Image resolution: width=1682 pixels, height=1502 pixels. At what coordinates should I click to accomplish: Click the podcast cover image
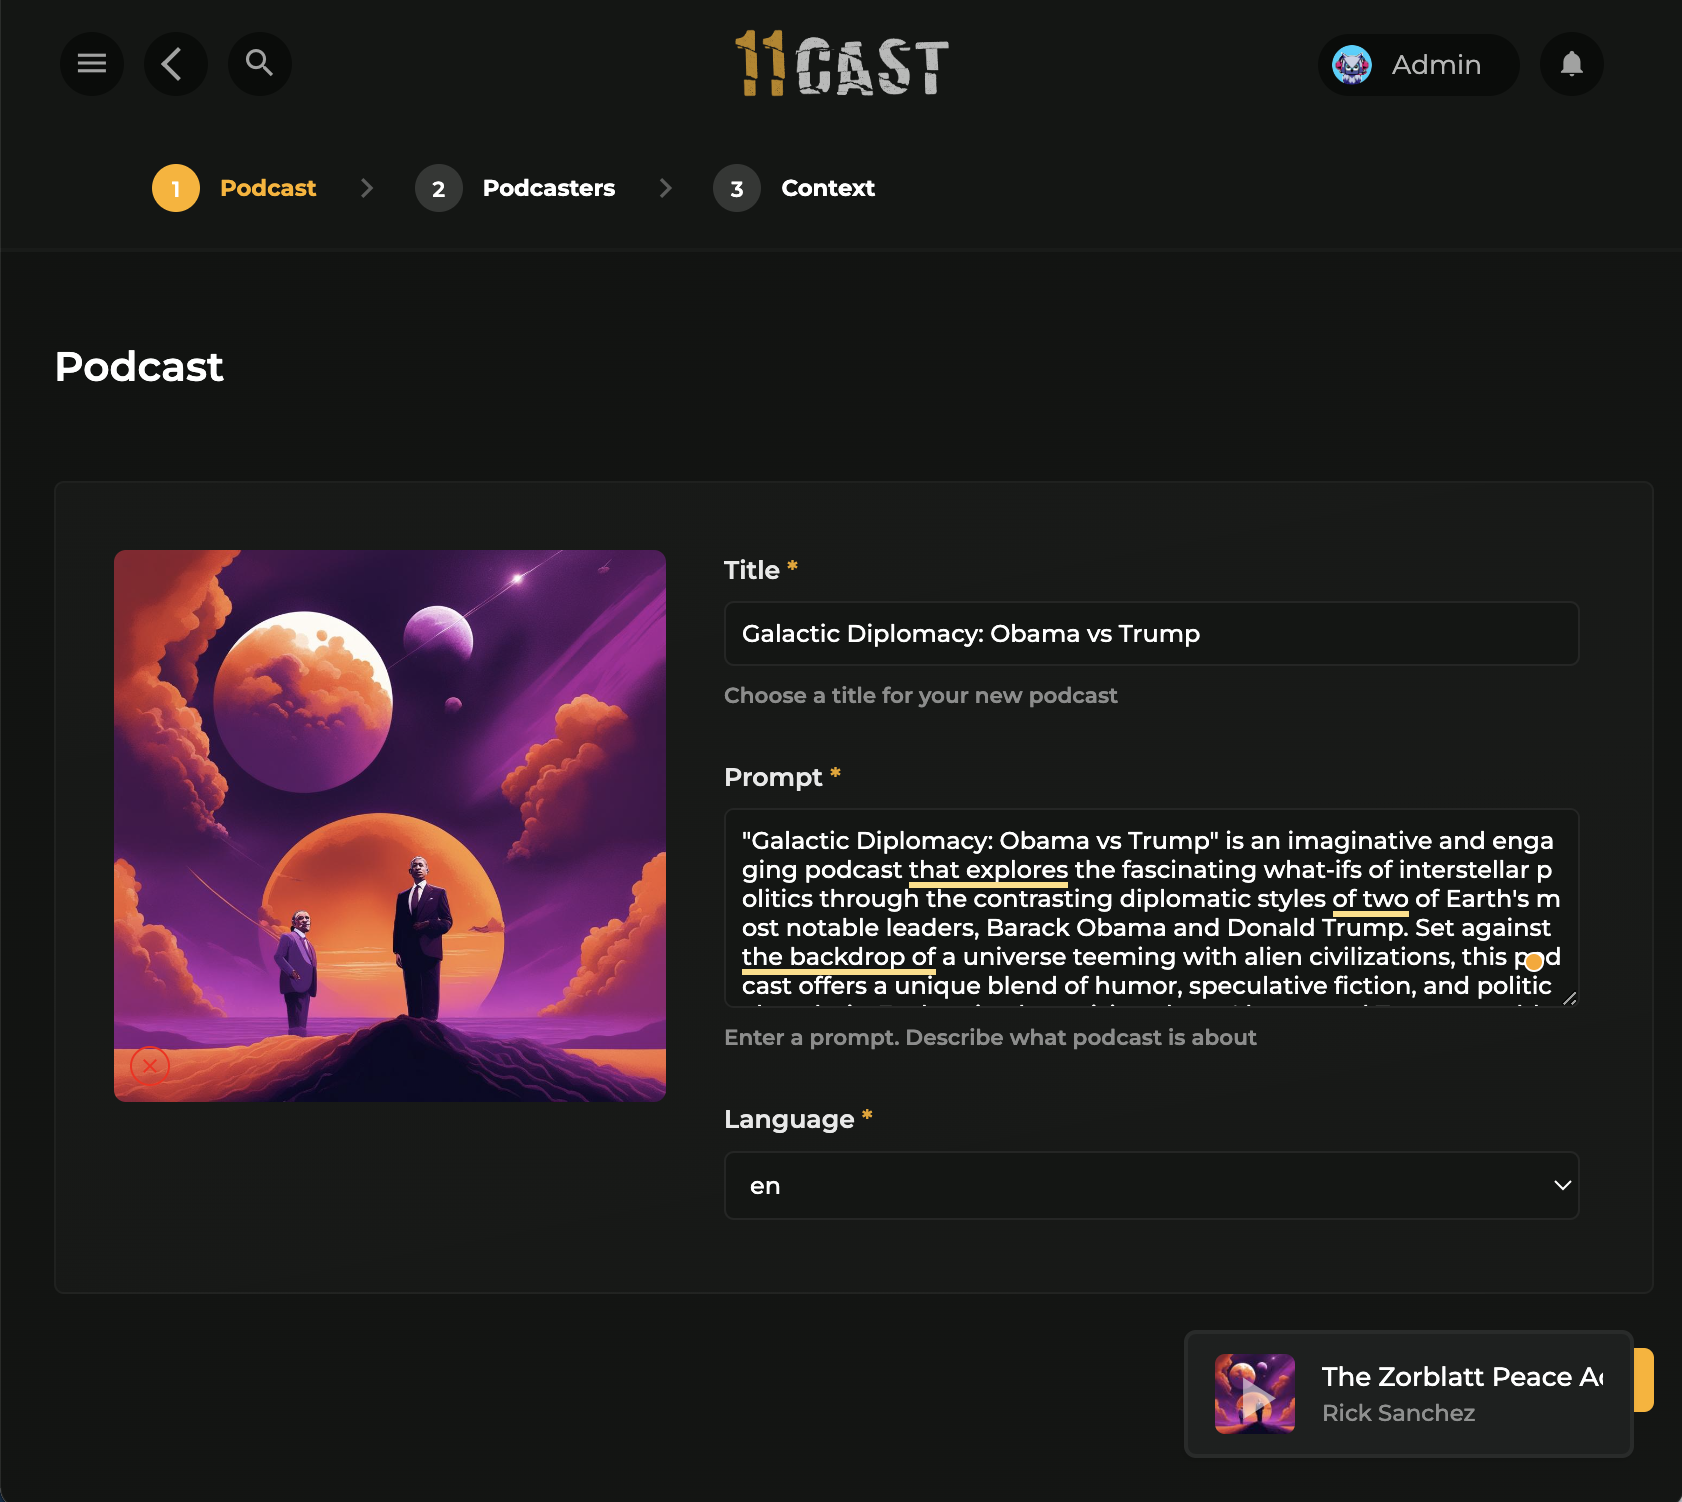(390, 826)
